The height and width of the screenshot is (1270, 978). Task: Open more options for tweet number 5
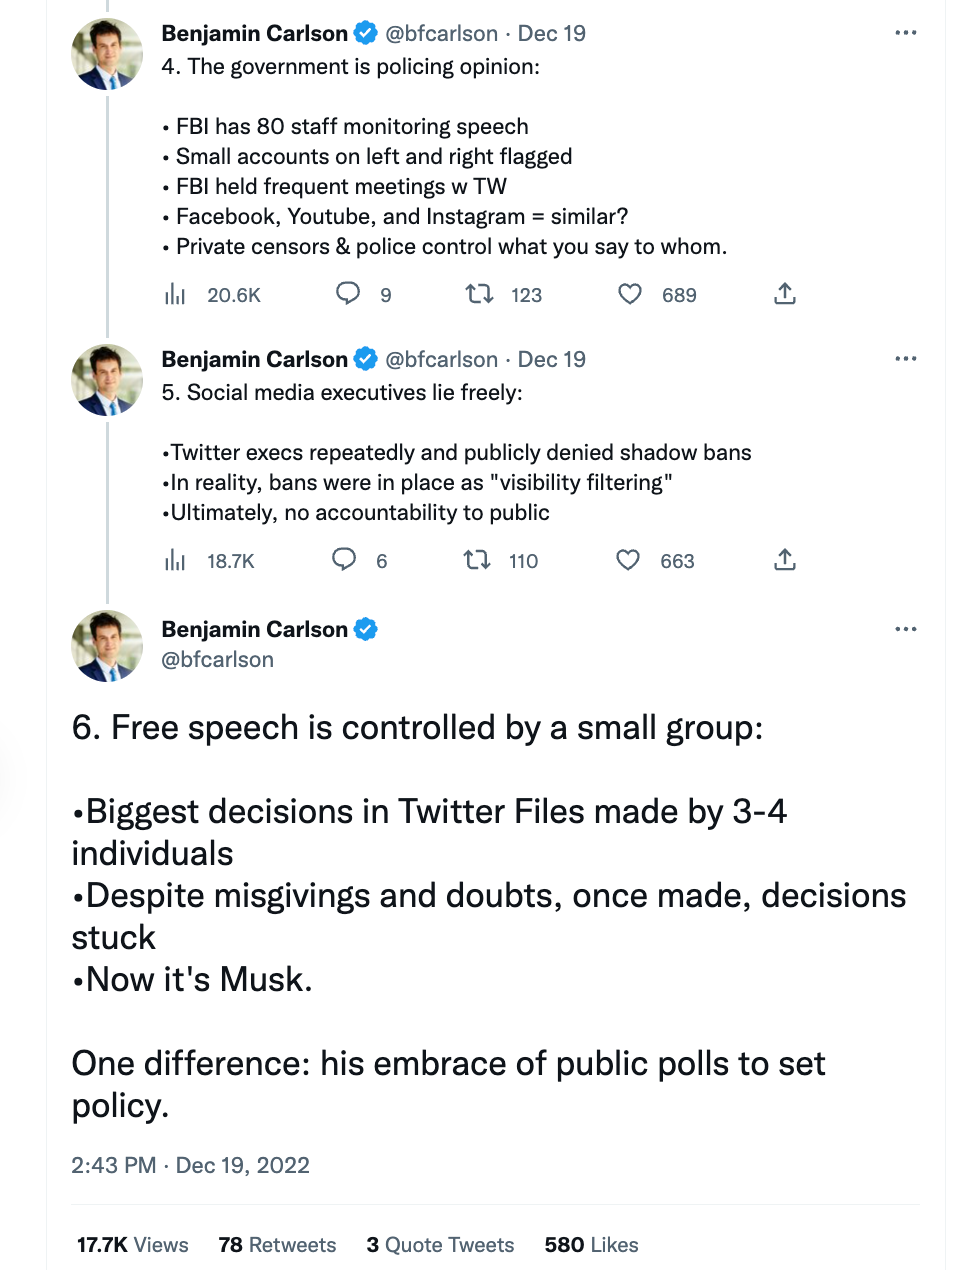pyautogui.click(x=906, y=359)
